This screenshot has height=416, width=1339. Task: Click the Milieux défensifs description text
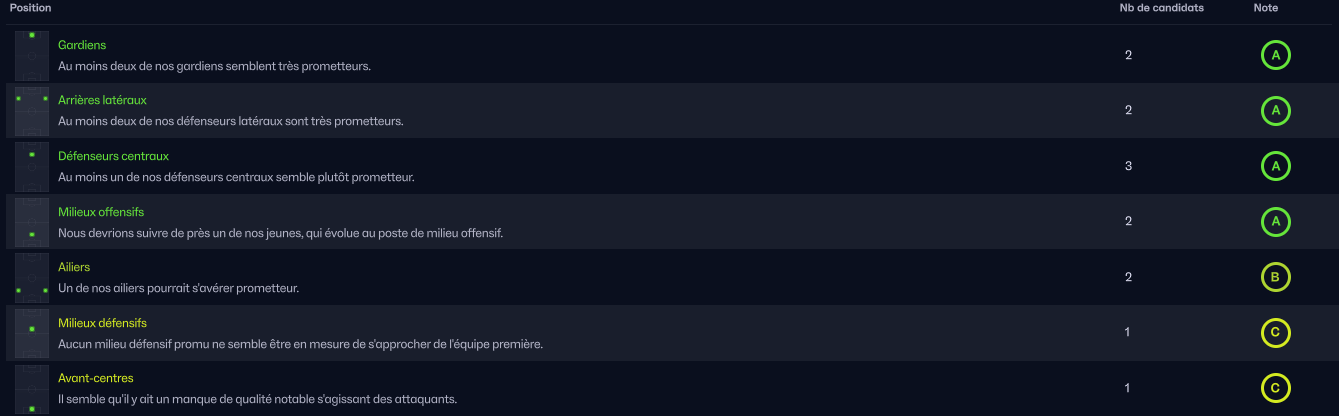[300, 344]
